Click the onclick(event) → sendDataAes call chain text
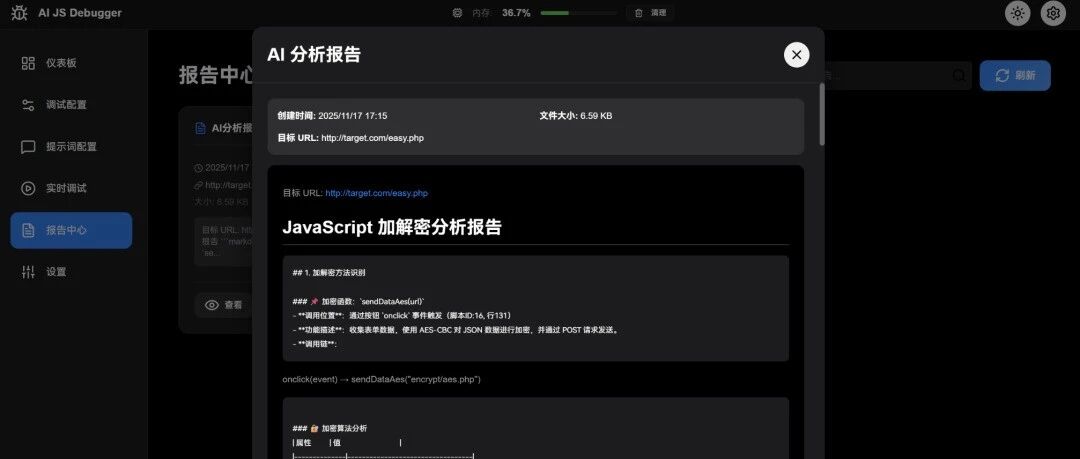The image size is (1080, 459). (382, 380)
